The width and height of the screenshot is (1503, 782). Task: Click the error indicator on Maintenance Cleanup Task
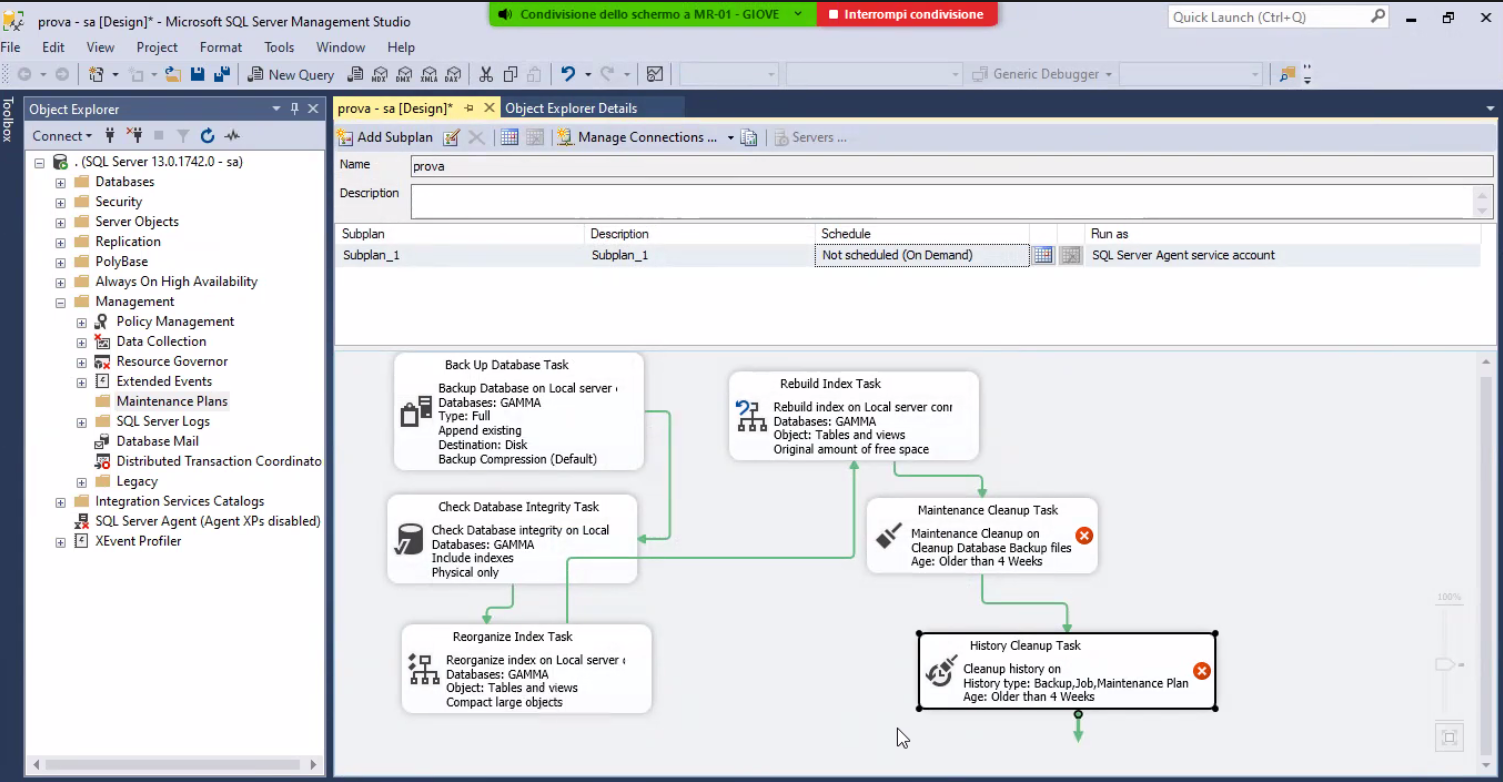[1083, 535]
